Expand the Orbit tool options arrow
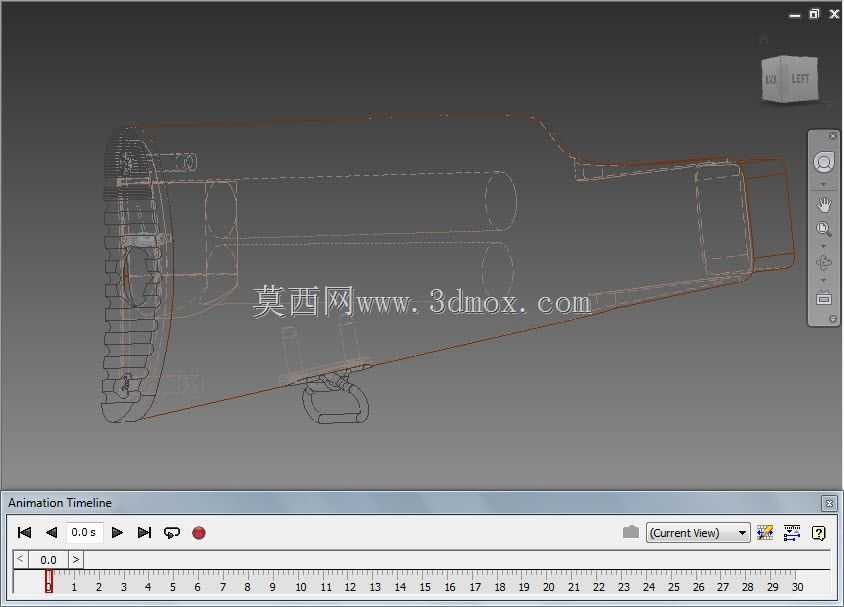Viewport: 844px width, 607px height. click(x=823, y=280)
